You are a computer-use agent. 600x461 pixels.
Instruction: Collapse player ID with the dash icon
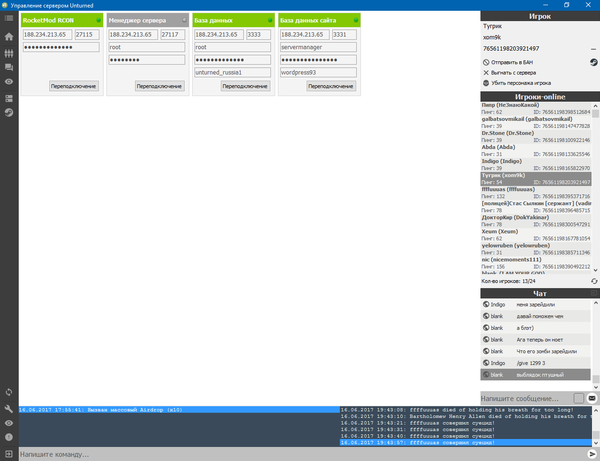click(x=593, y=49)
